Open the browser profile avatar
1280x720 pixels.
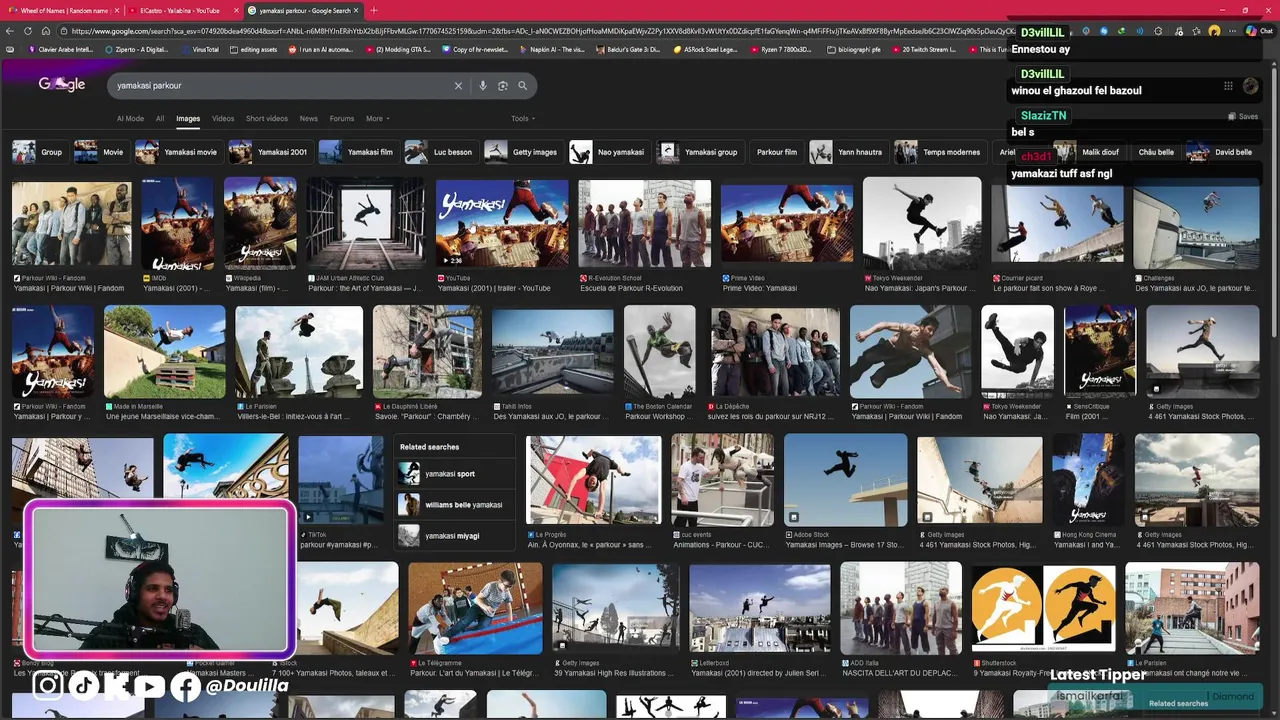(x=1214, y=31)
